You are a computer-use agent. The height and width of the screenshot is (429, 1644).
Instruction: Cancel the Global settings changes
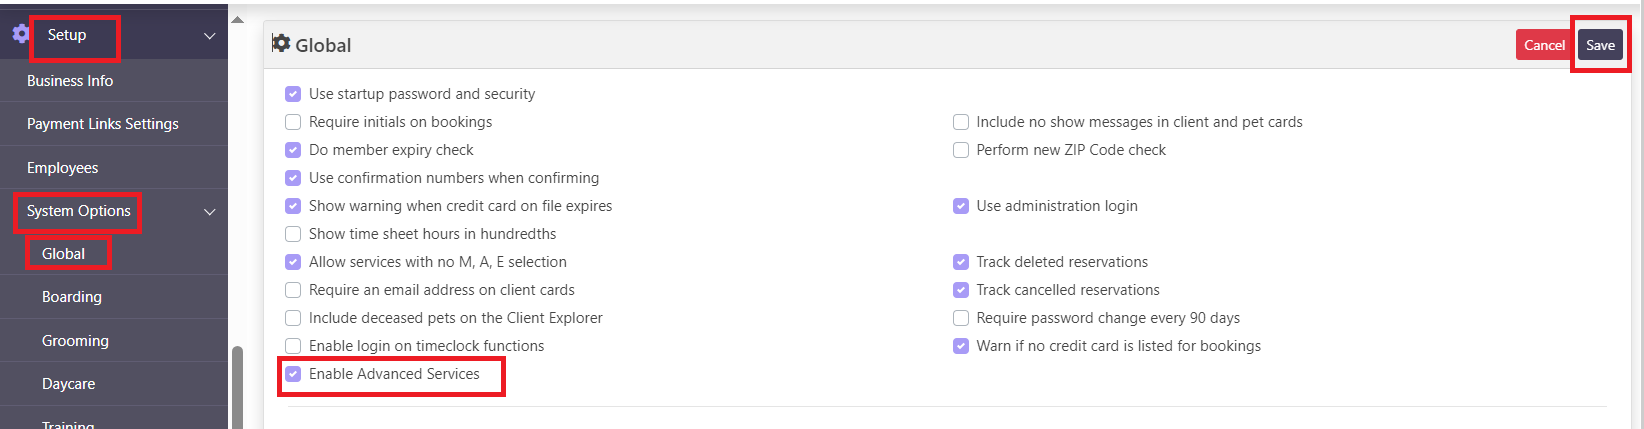(1544, 45)
